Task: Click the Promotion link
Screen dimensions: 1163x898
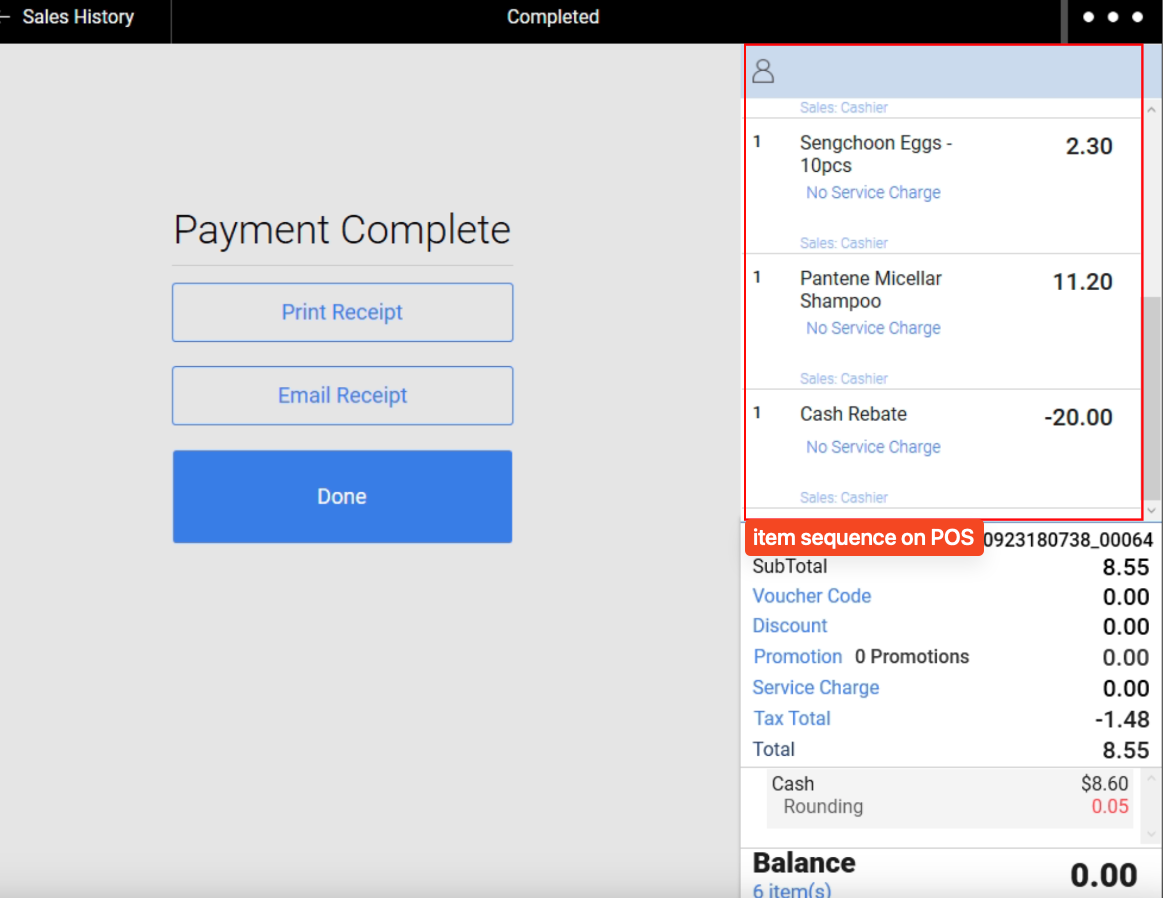Action: click(x=798, y=657)
